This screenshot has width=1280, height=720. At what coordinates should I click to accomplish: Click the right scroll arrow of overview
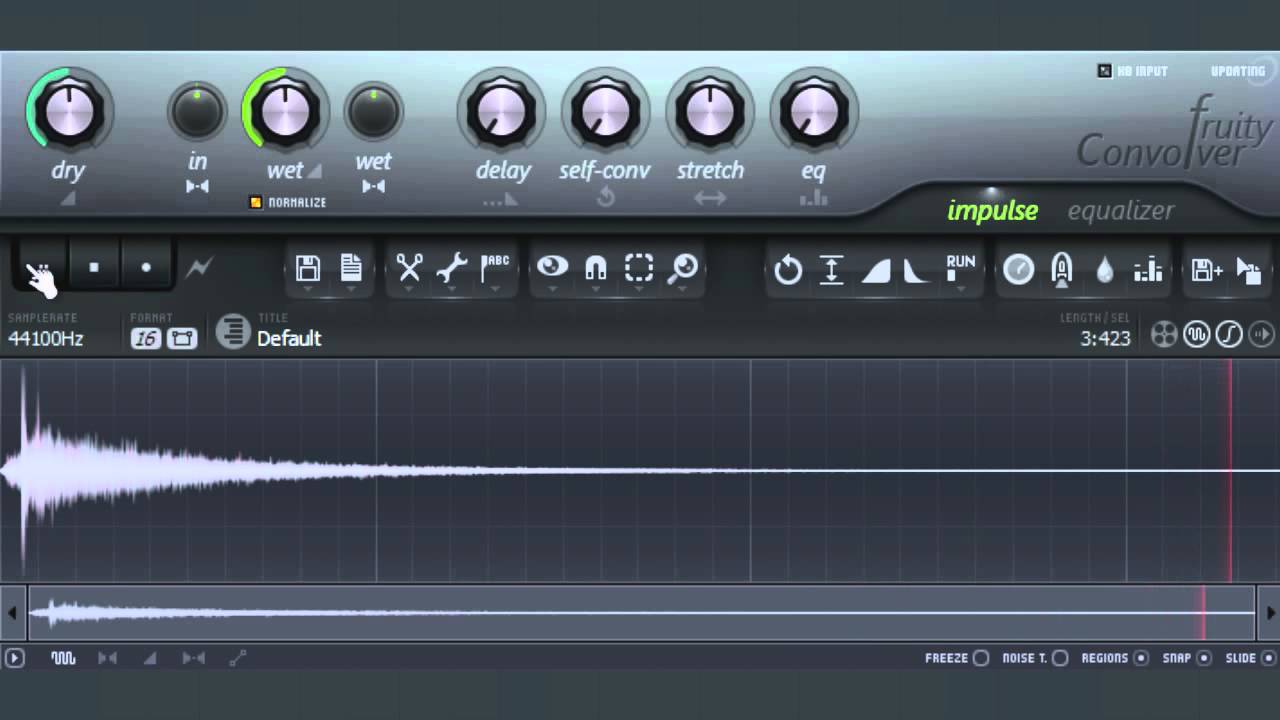pyautogui.click(x=1270, y=613)
